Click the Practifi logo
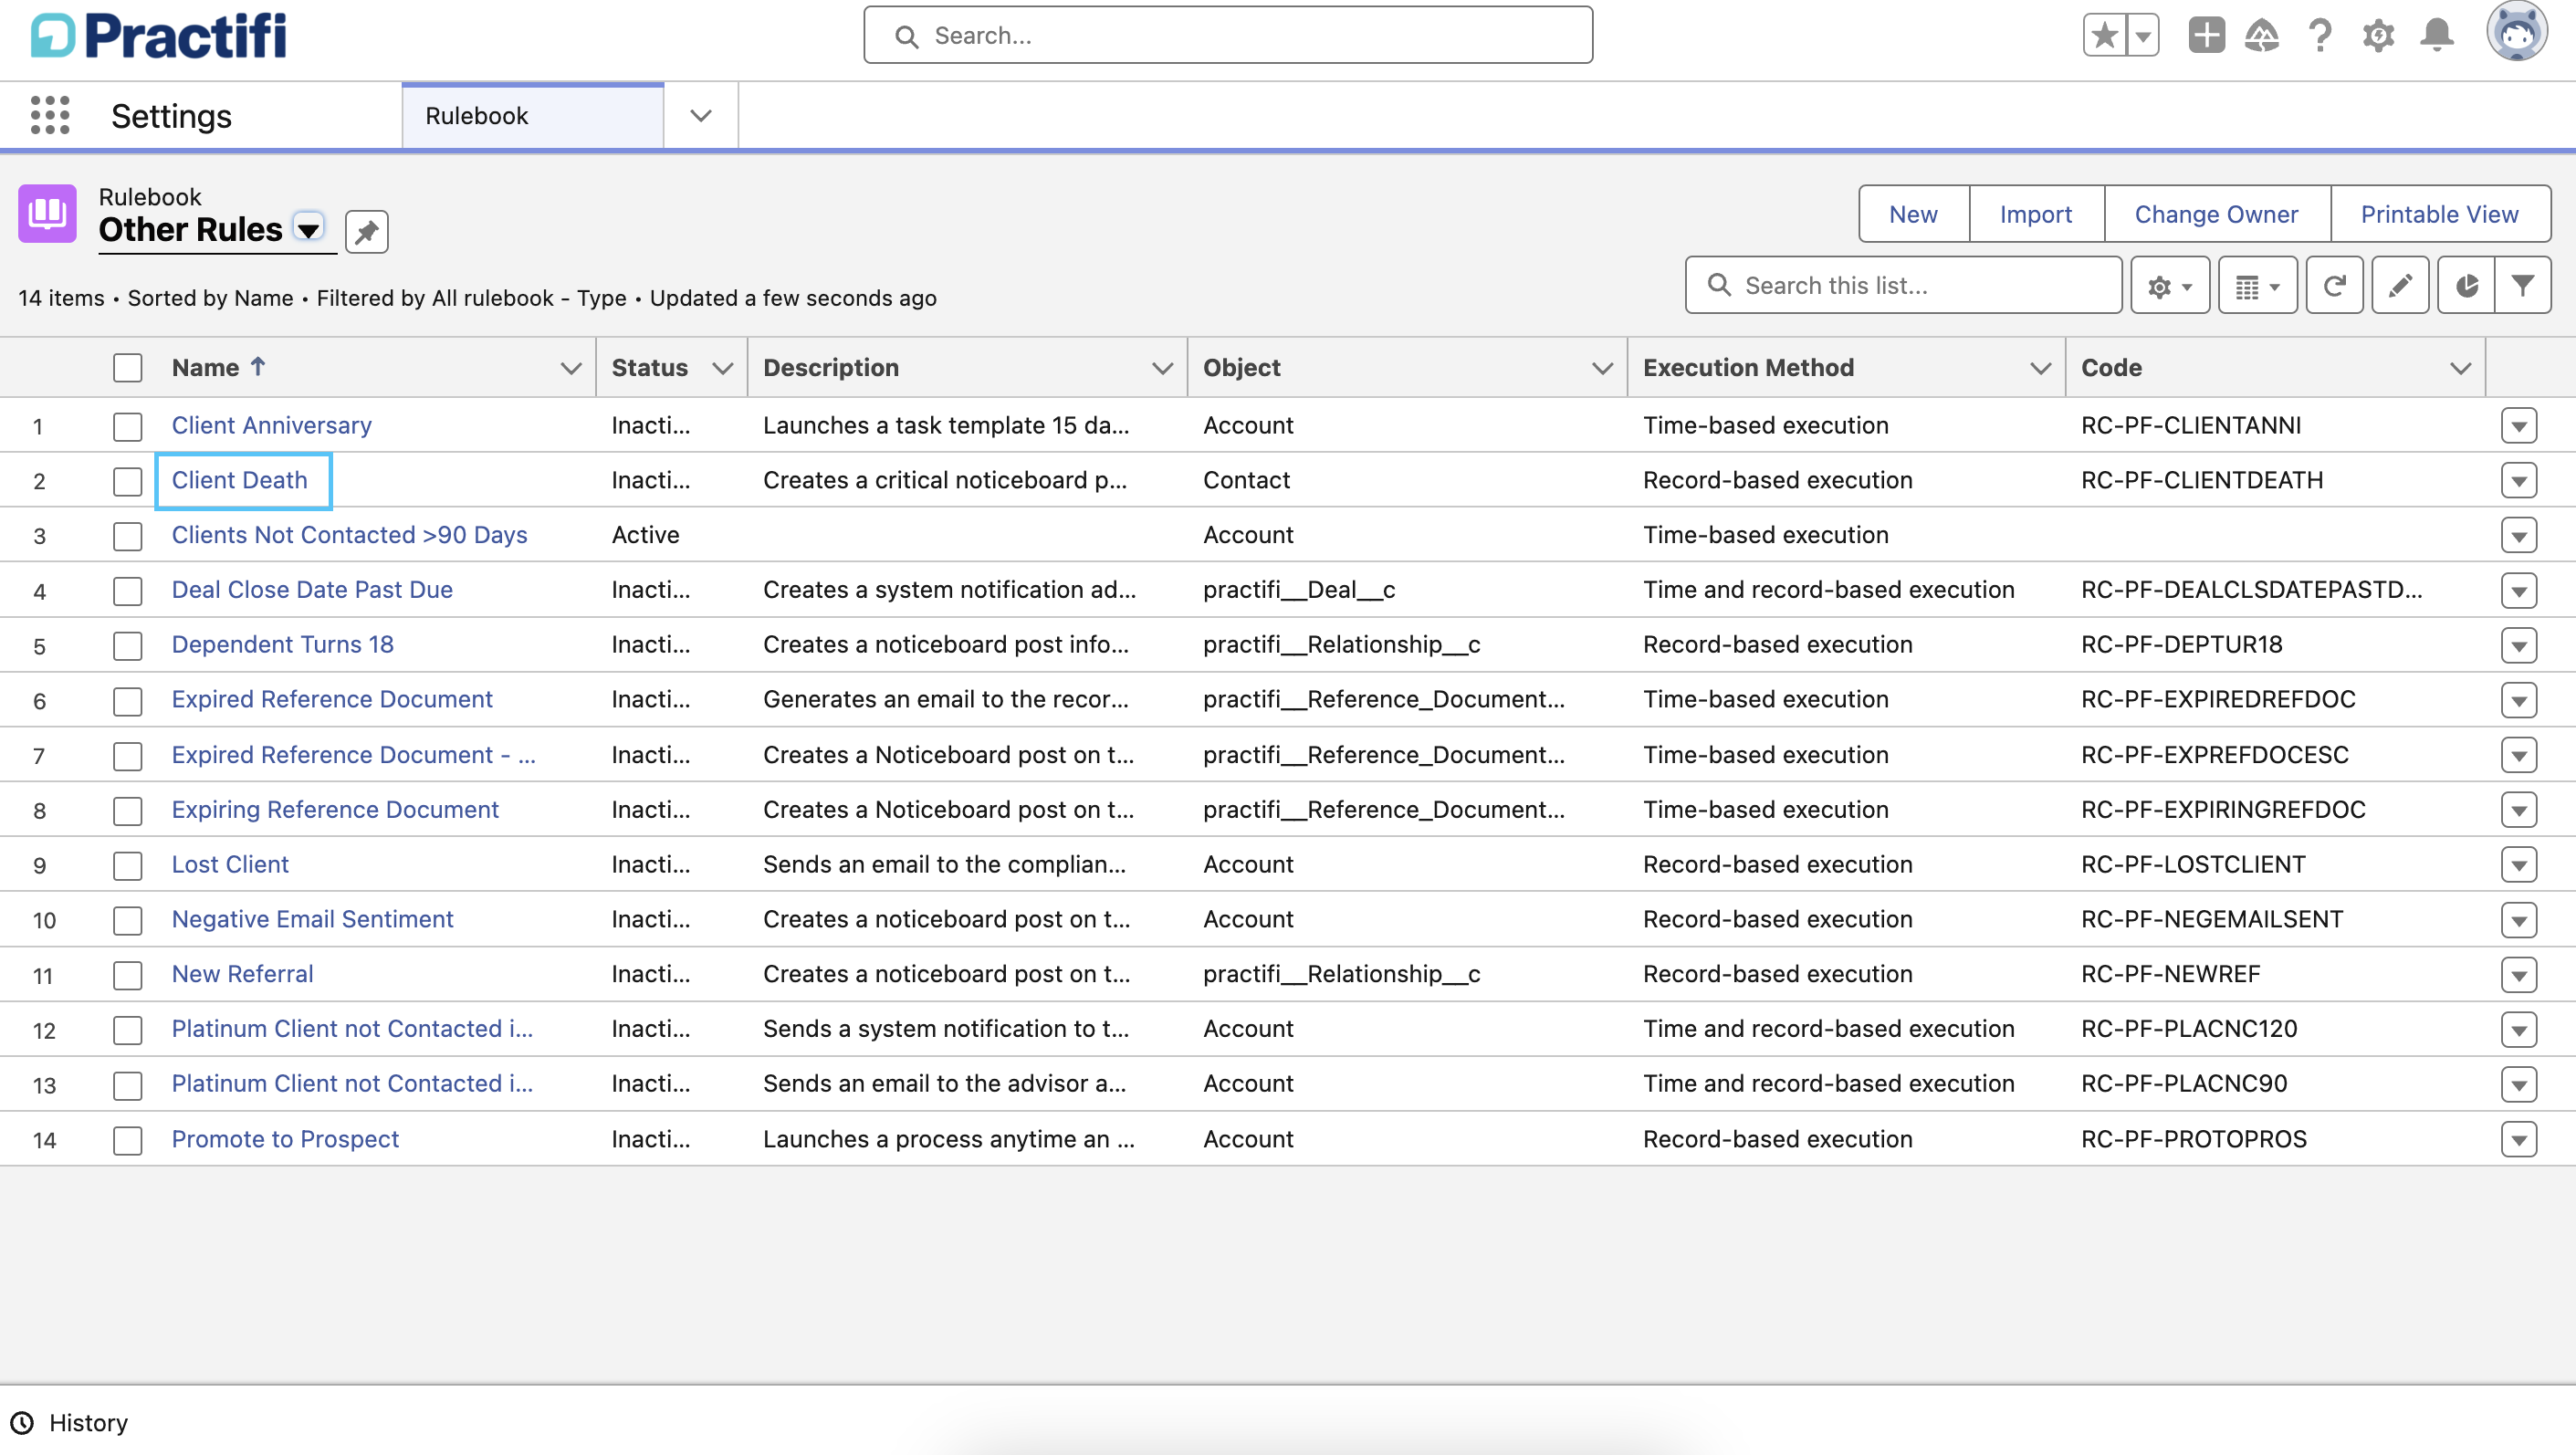This screenshot has width=2576, height=1455. tap(159, 36)
